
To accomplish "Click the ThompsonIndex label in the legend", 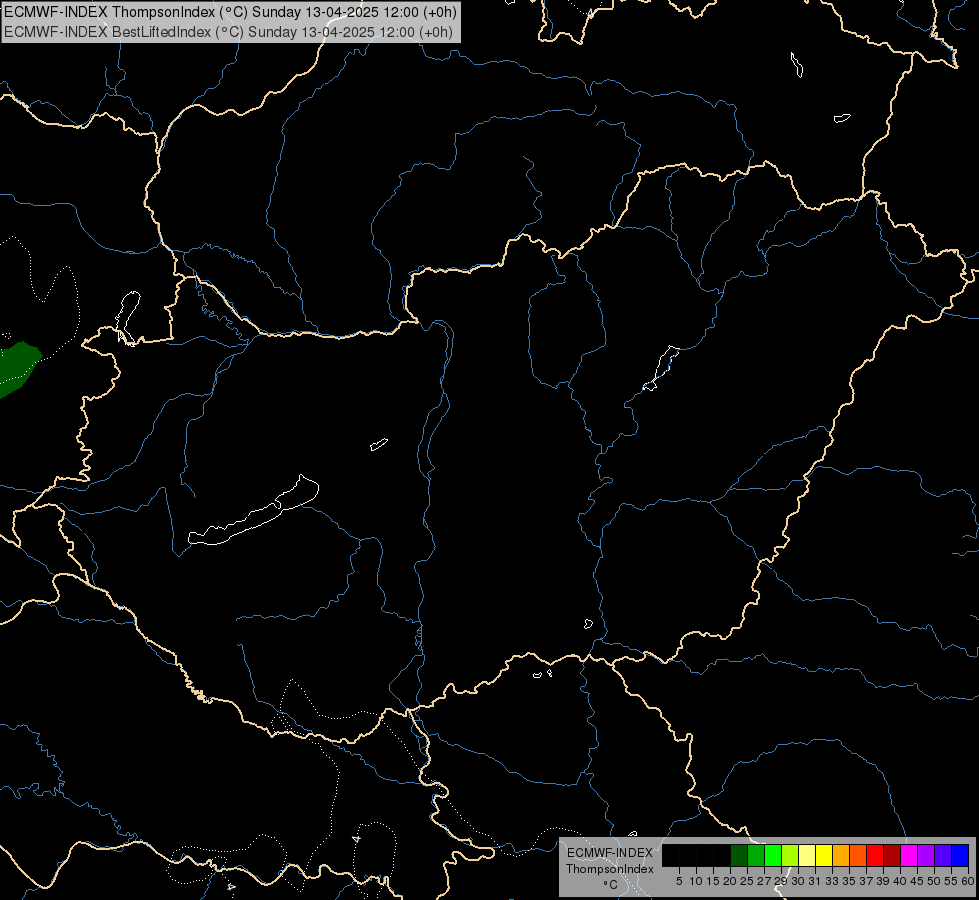I will tap(609, 869).
